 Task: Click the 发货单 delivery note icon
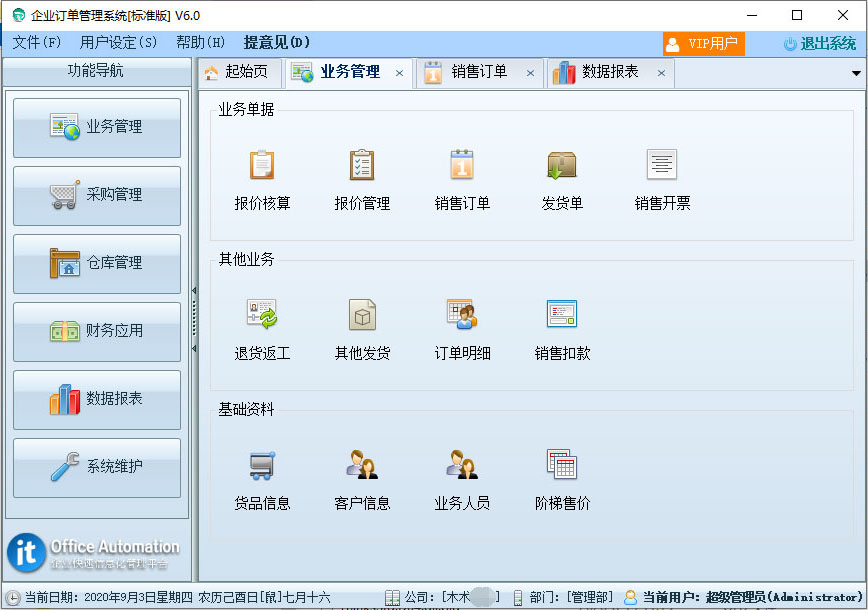(x=562, y=166)
